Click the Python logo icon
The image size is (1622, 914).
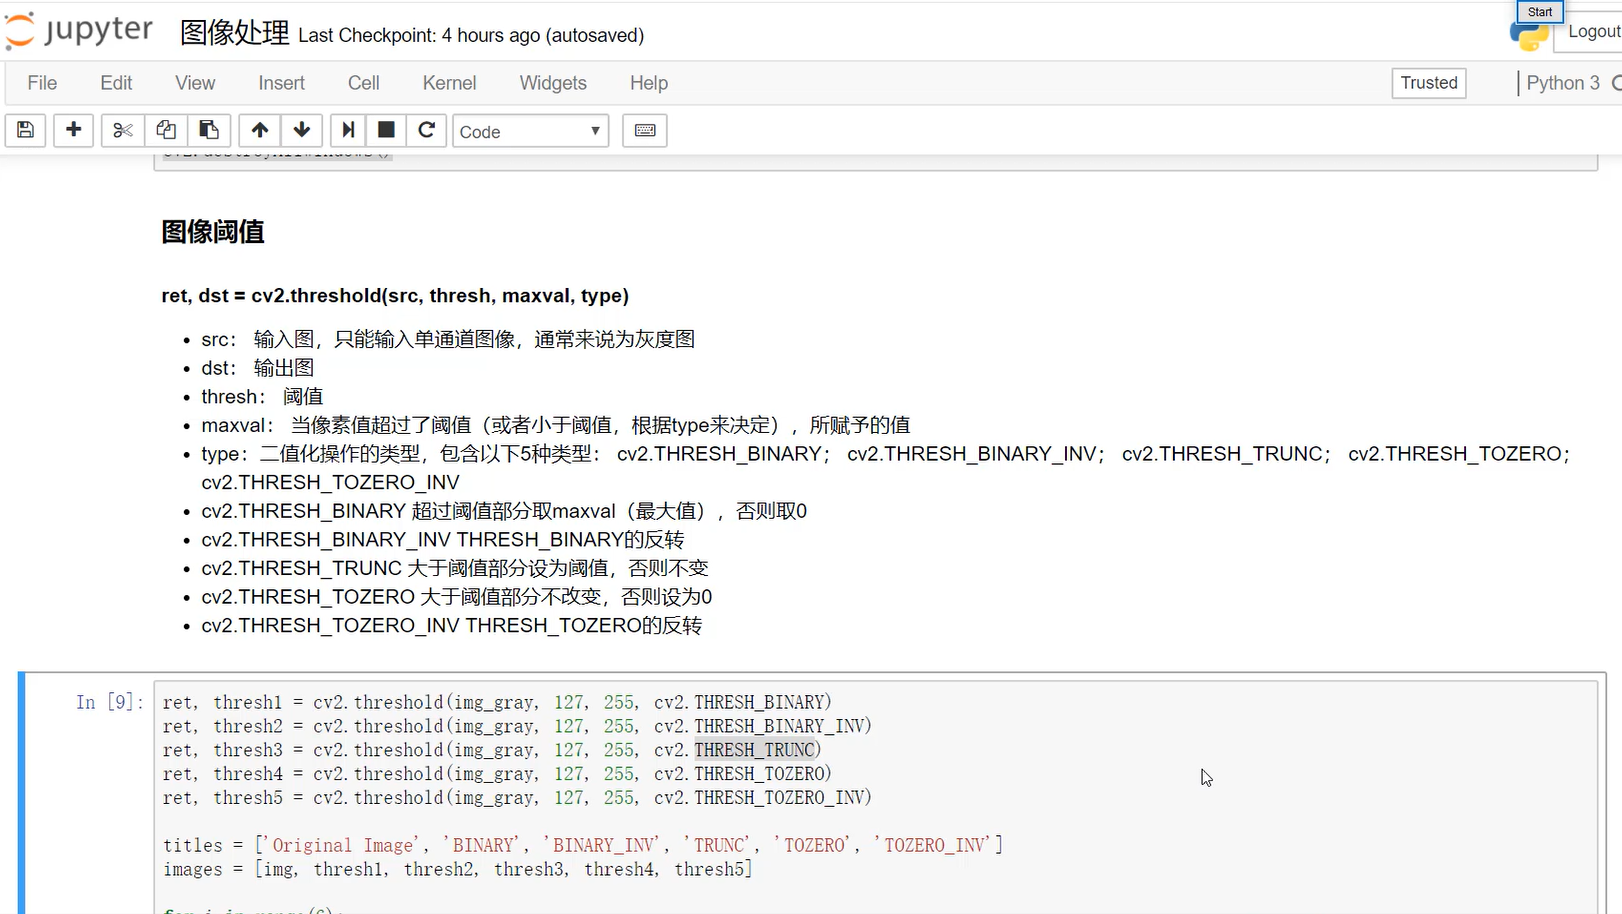pos(1528,36)
